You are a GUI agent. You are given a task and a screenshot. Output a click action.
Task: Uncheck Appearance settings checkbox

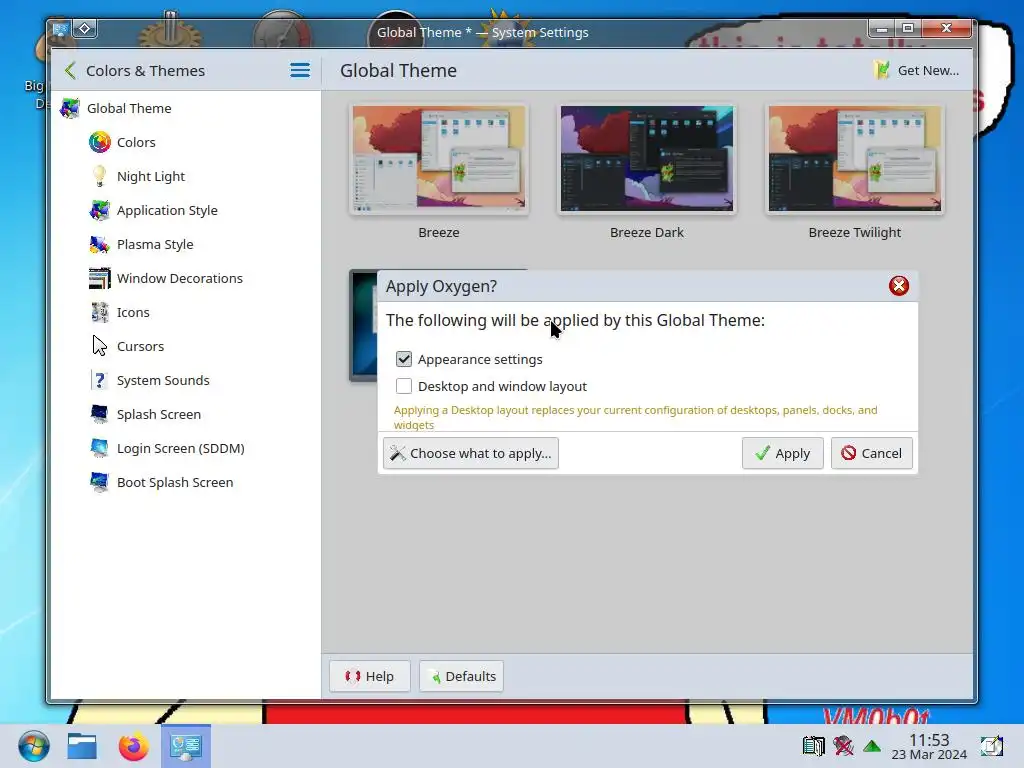point(404,359)
